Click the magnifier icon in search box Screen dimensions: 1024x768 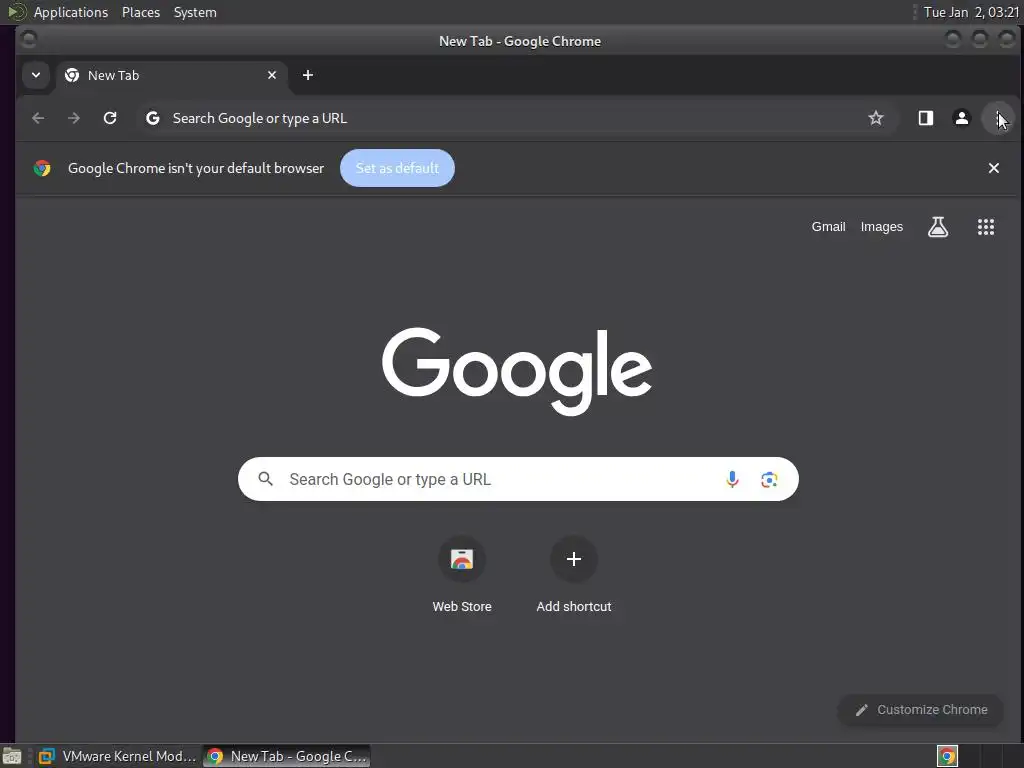click(265, 479)
